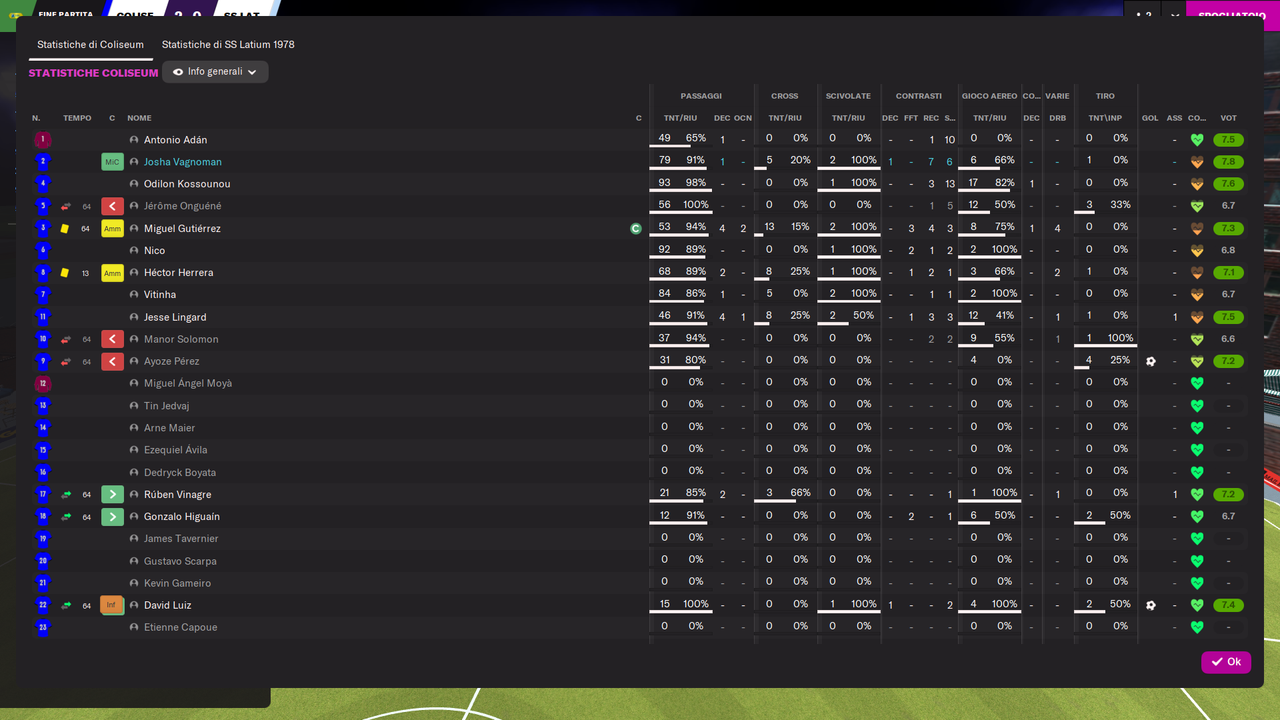Click the condition heart icon for Antonio Adán
1280x720 pixels.
tap(1197, 140)
